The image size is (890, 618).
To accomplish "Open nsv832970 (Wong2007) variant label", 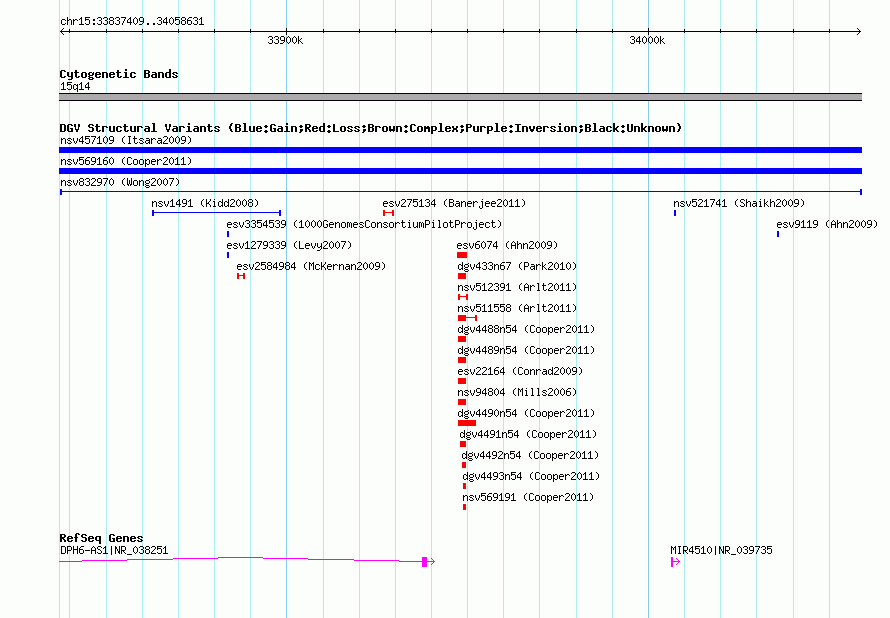I will [120, 182].
